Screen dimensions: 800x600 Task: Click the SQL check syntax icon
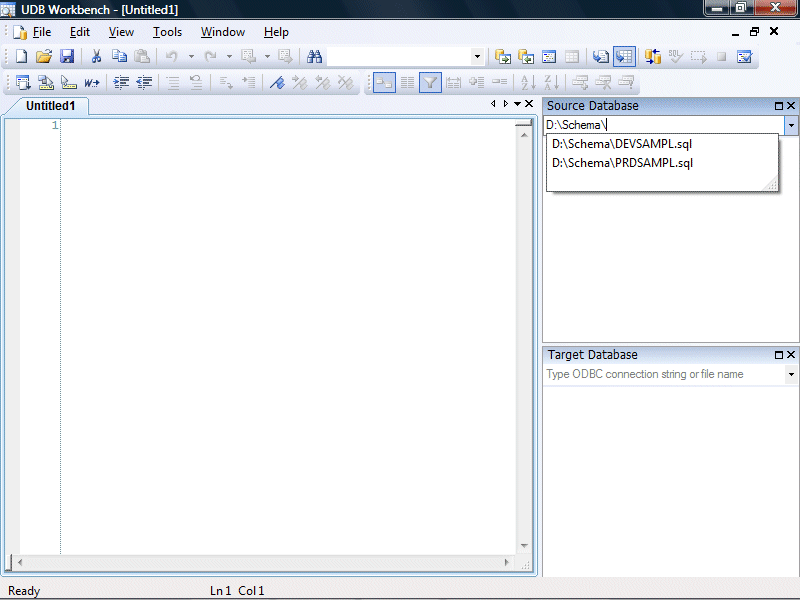point(676,57)
